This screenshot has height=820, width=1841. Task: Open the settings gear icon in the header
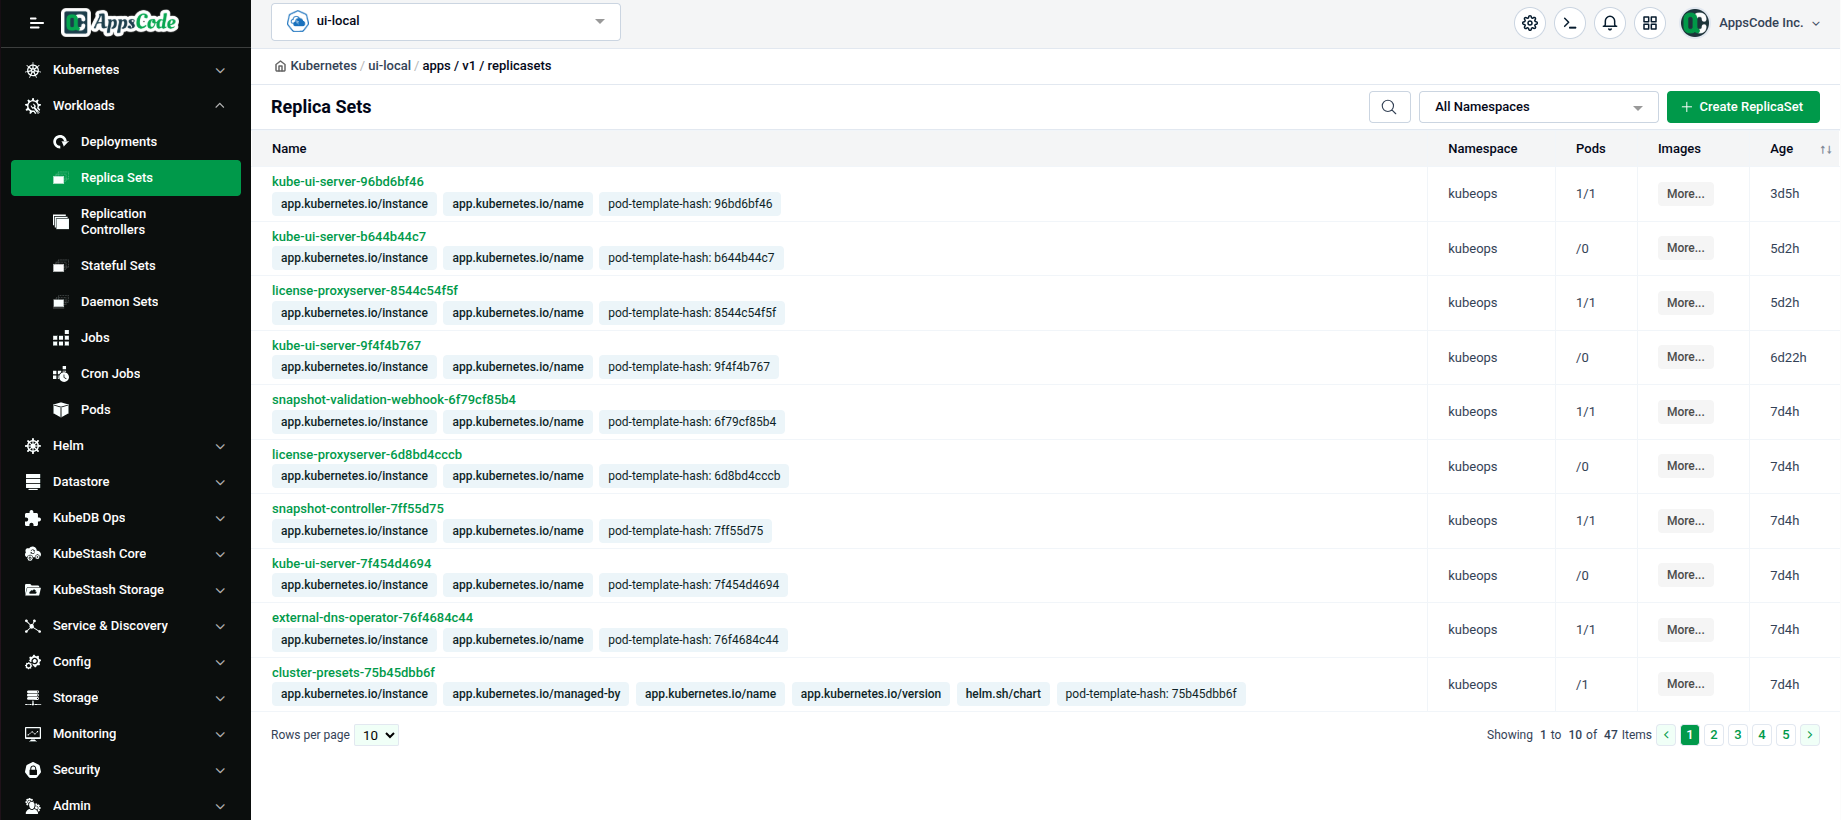1530,23
